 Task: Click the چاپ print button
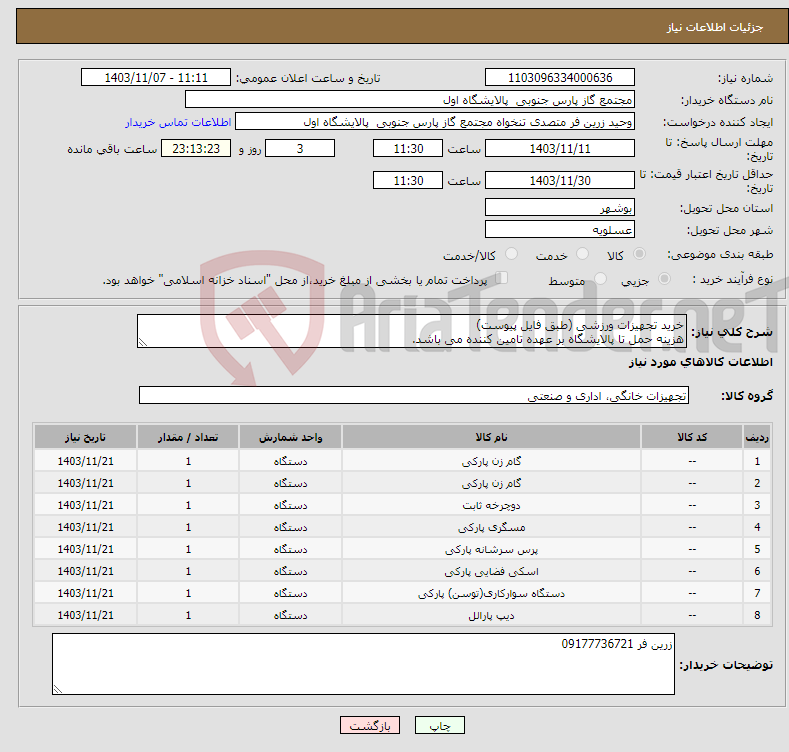coord(440,725)
